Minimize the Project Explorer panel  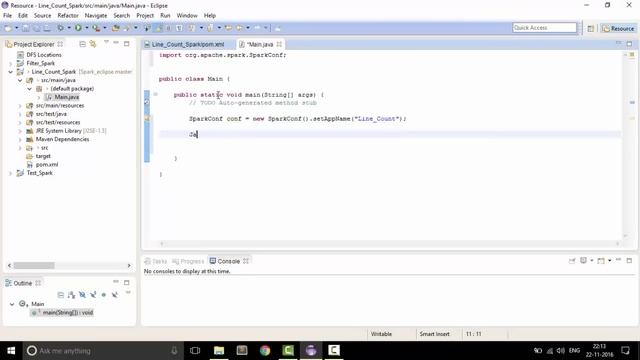point(116,43)
